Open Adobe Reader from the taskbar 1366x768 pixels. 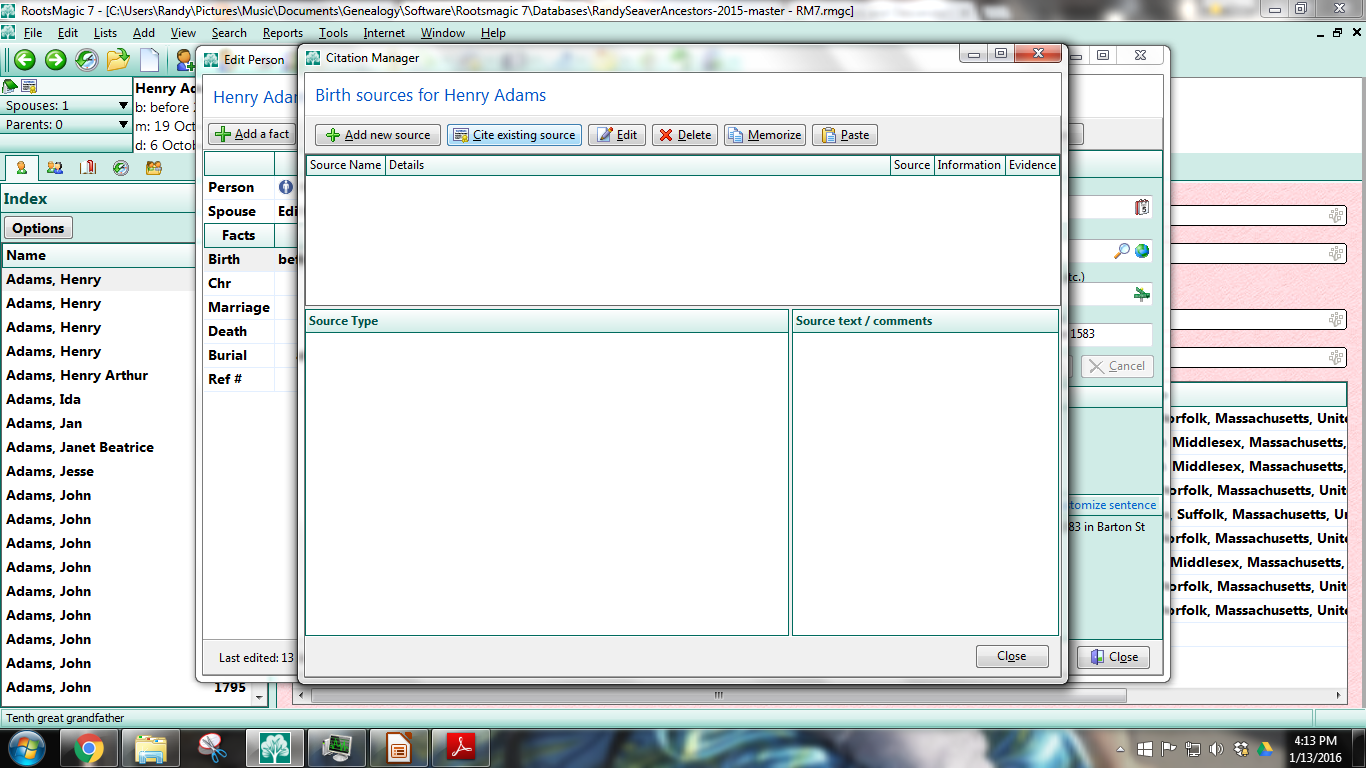coord(460,748)
